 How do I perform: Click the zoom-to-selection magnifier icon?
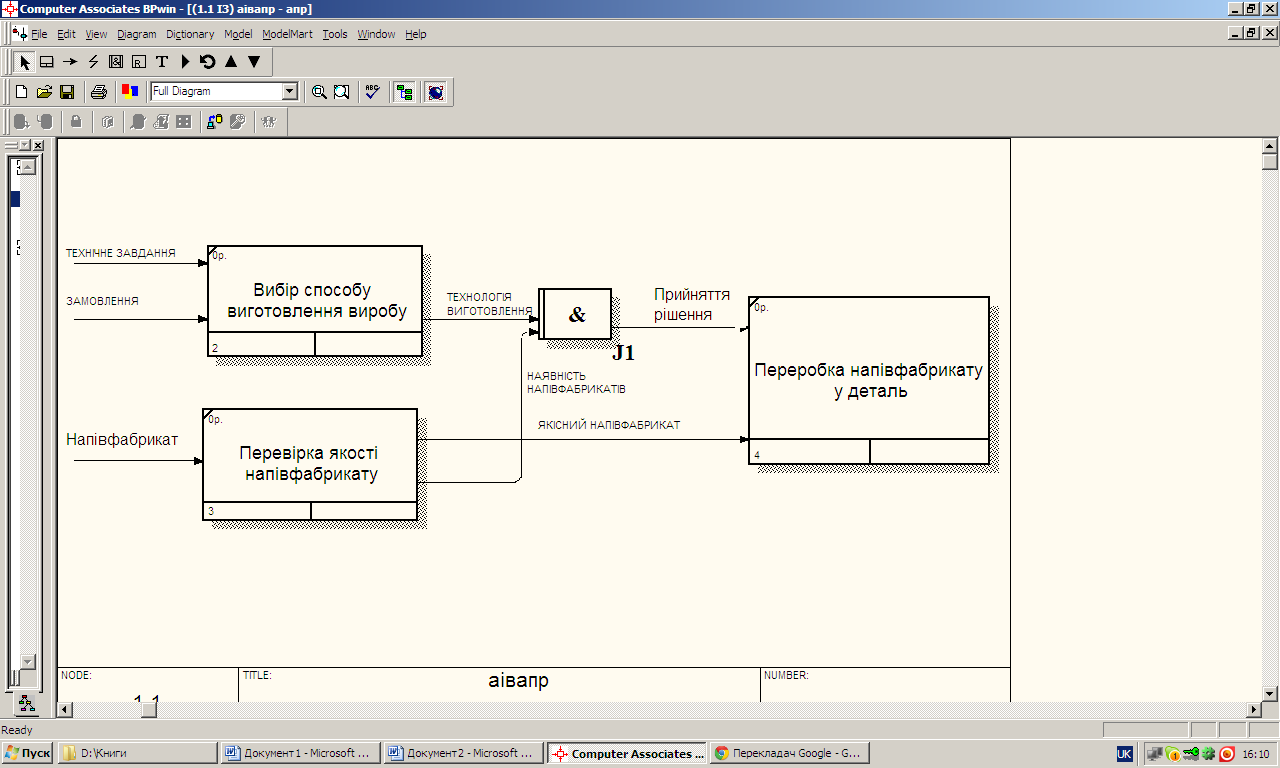click(x=342, y=92)
